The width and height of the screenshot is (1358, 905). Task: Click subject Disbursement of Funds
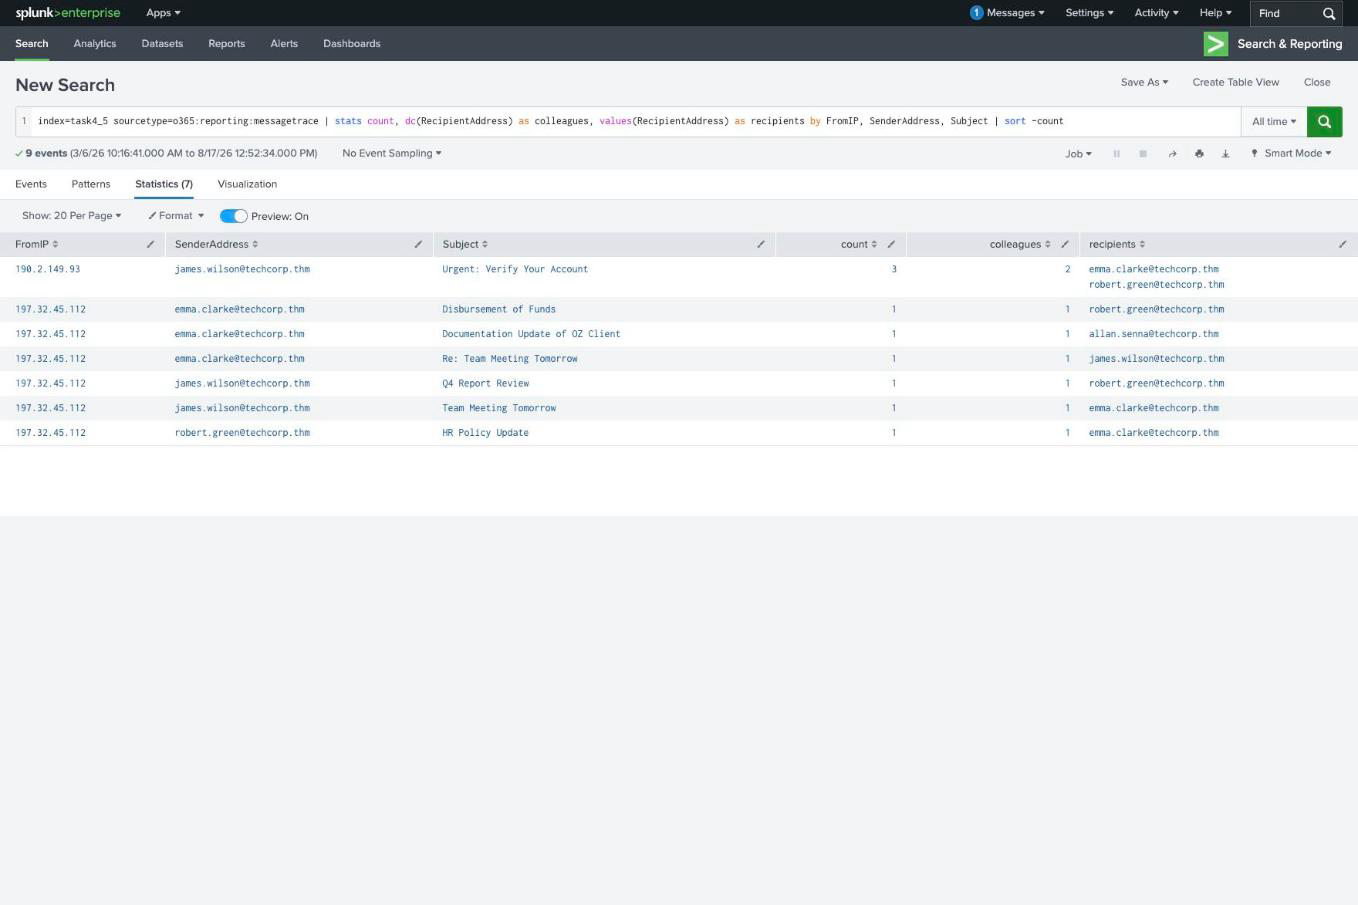click(x=499, y=309)
